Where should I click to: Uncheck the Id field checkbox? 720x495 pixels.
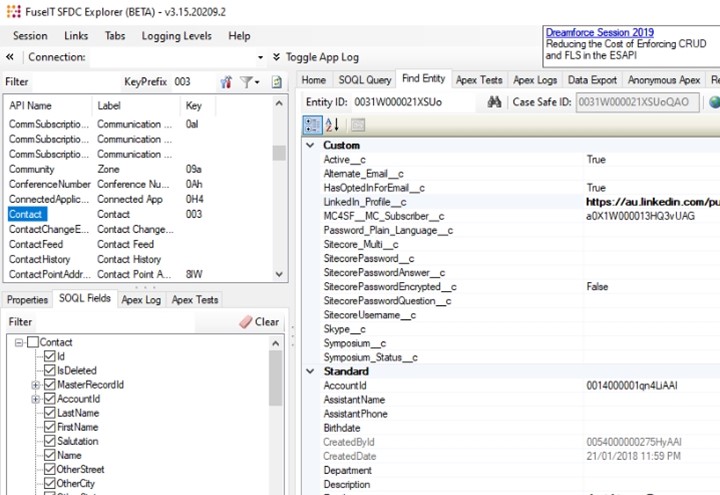50,356
